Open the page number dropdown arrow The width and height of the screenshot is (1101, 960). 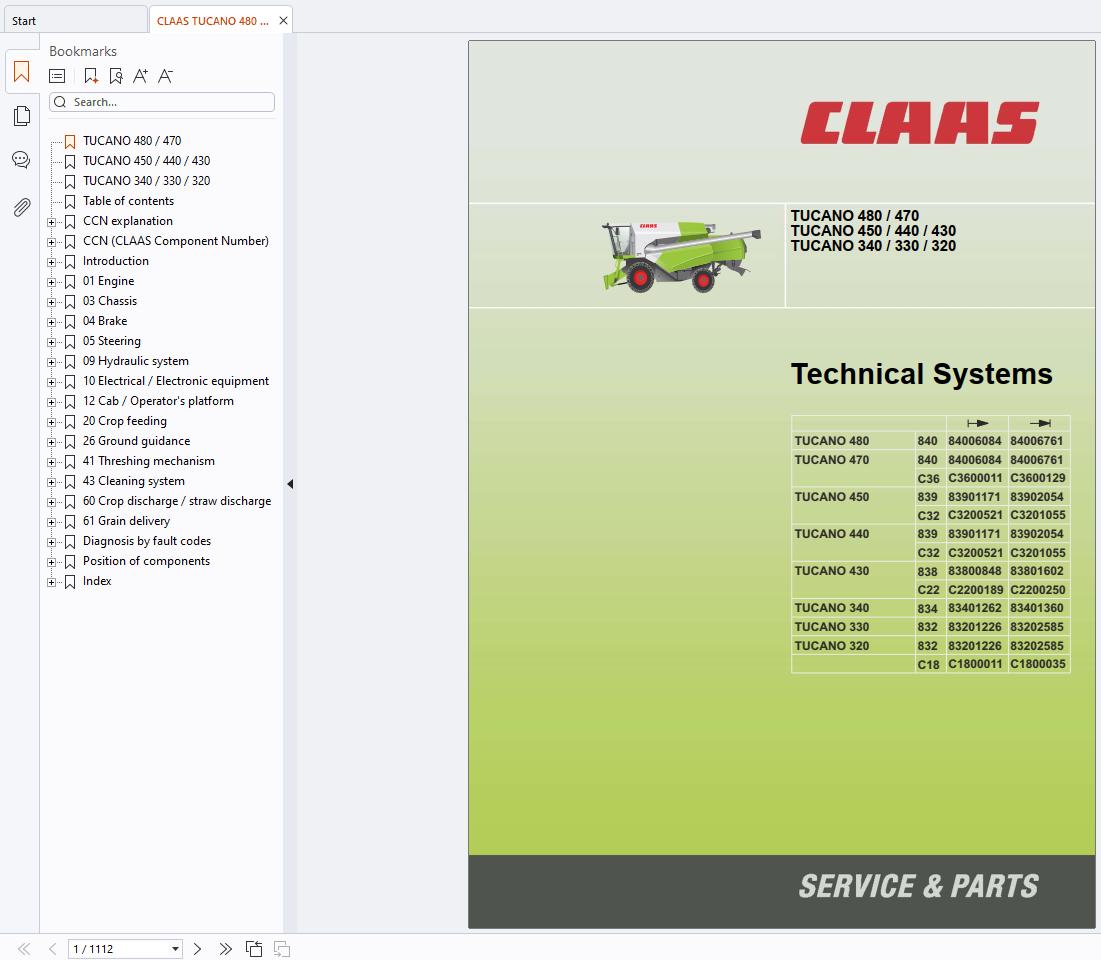pos(175,949)
